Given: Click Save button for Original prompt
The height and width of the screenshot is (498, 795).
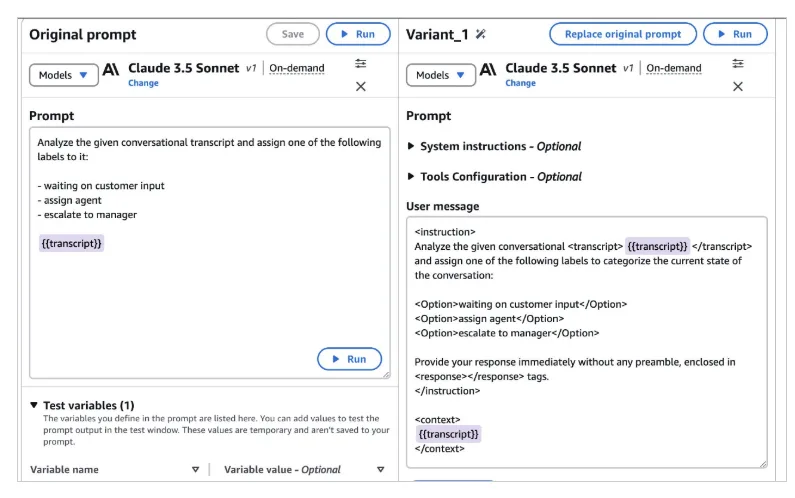Looking at the screenshot, I should click(293, 34).
